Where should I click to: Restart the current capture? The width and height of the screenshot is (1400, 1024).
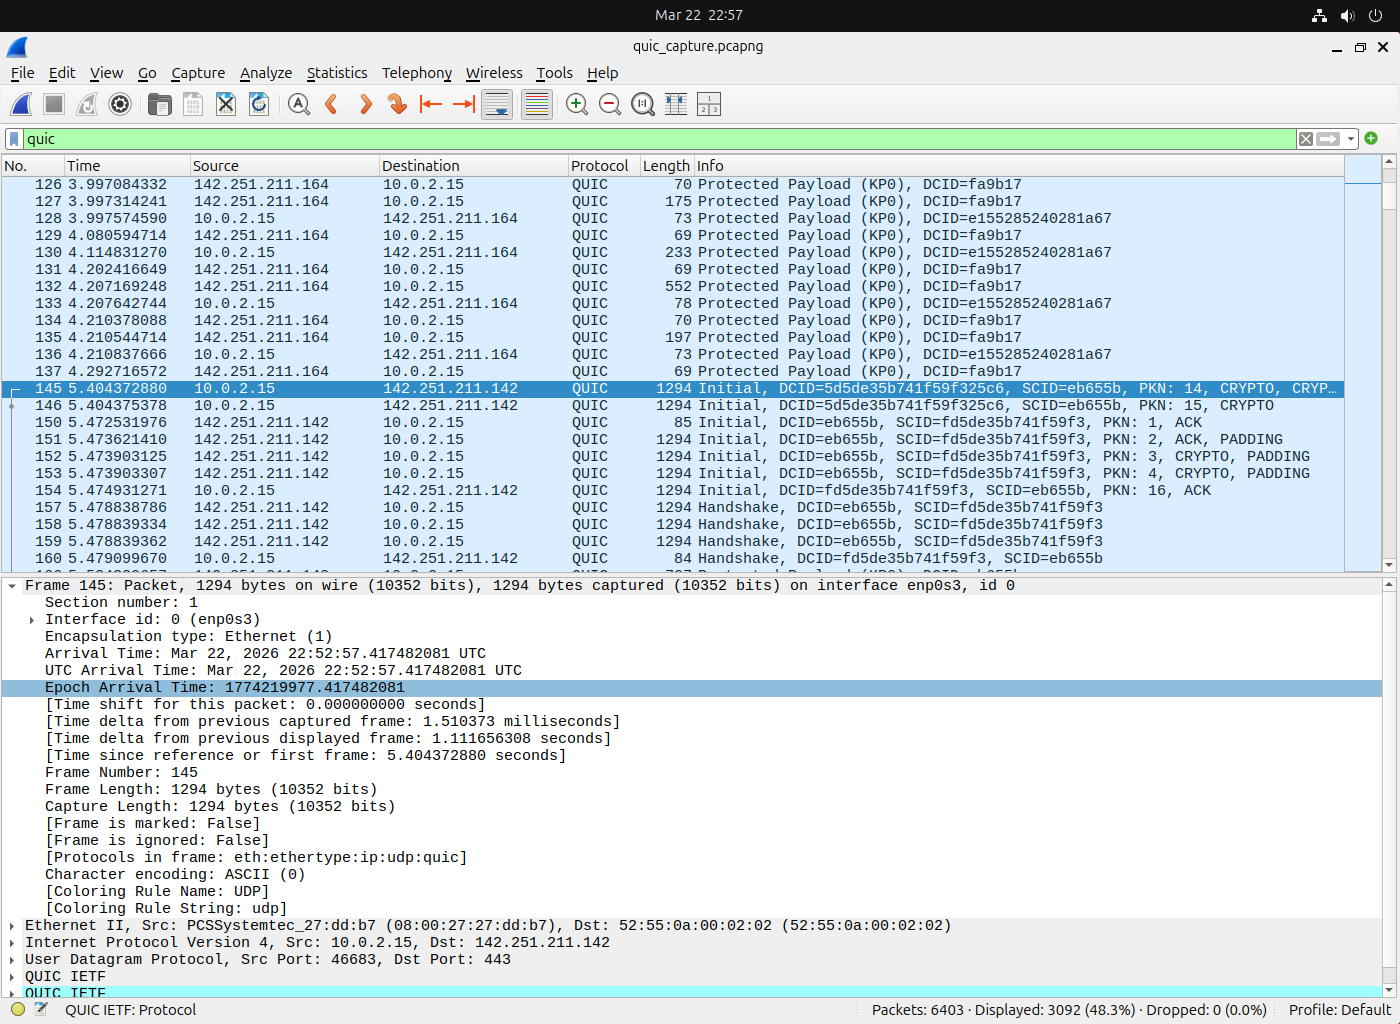[x=87, y=104]
